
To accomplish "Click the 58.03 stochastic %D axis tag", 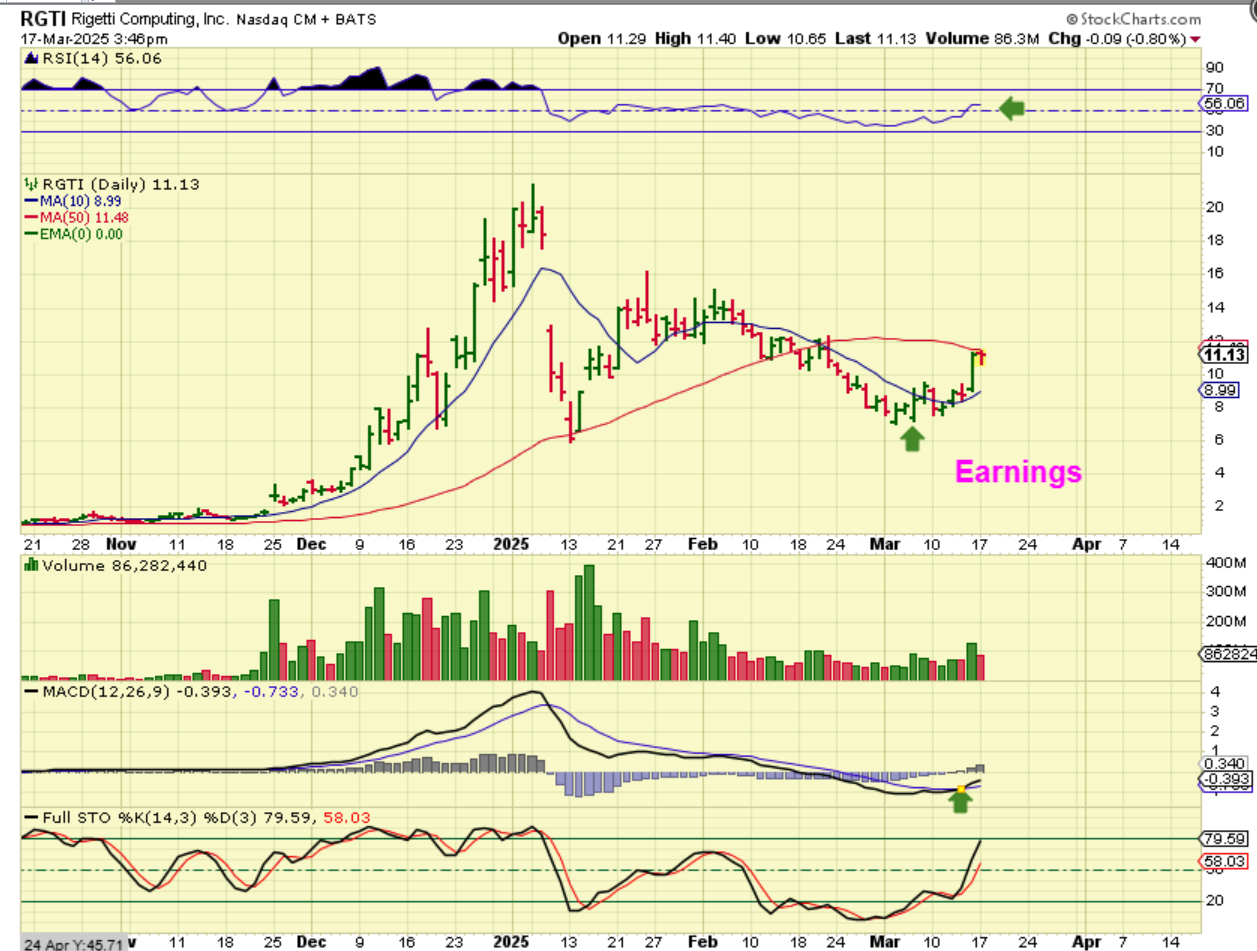I will click(x=1224, y=860).
